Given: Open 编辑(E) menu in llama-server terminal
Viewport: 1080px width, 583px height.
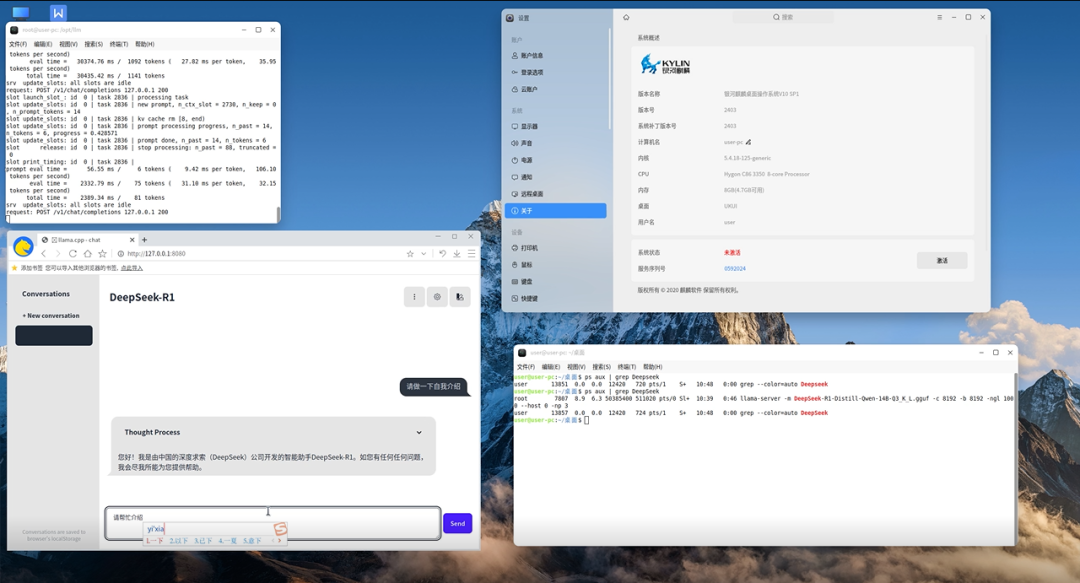Looking at the screenshot, I should [x=43, y=44].
